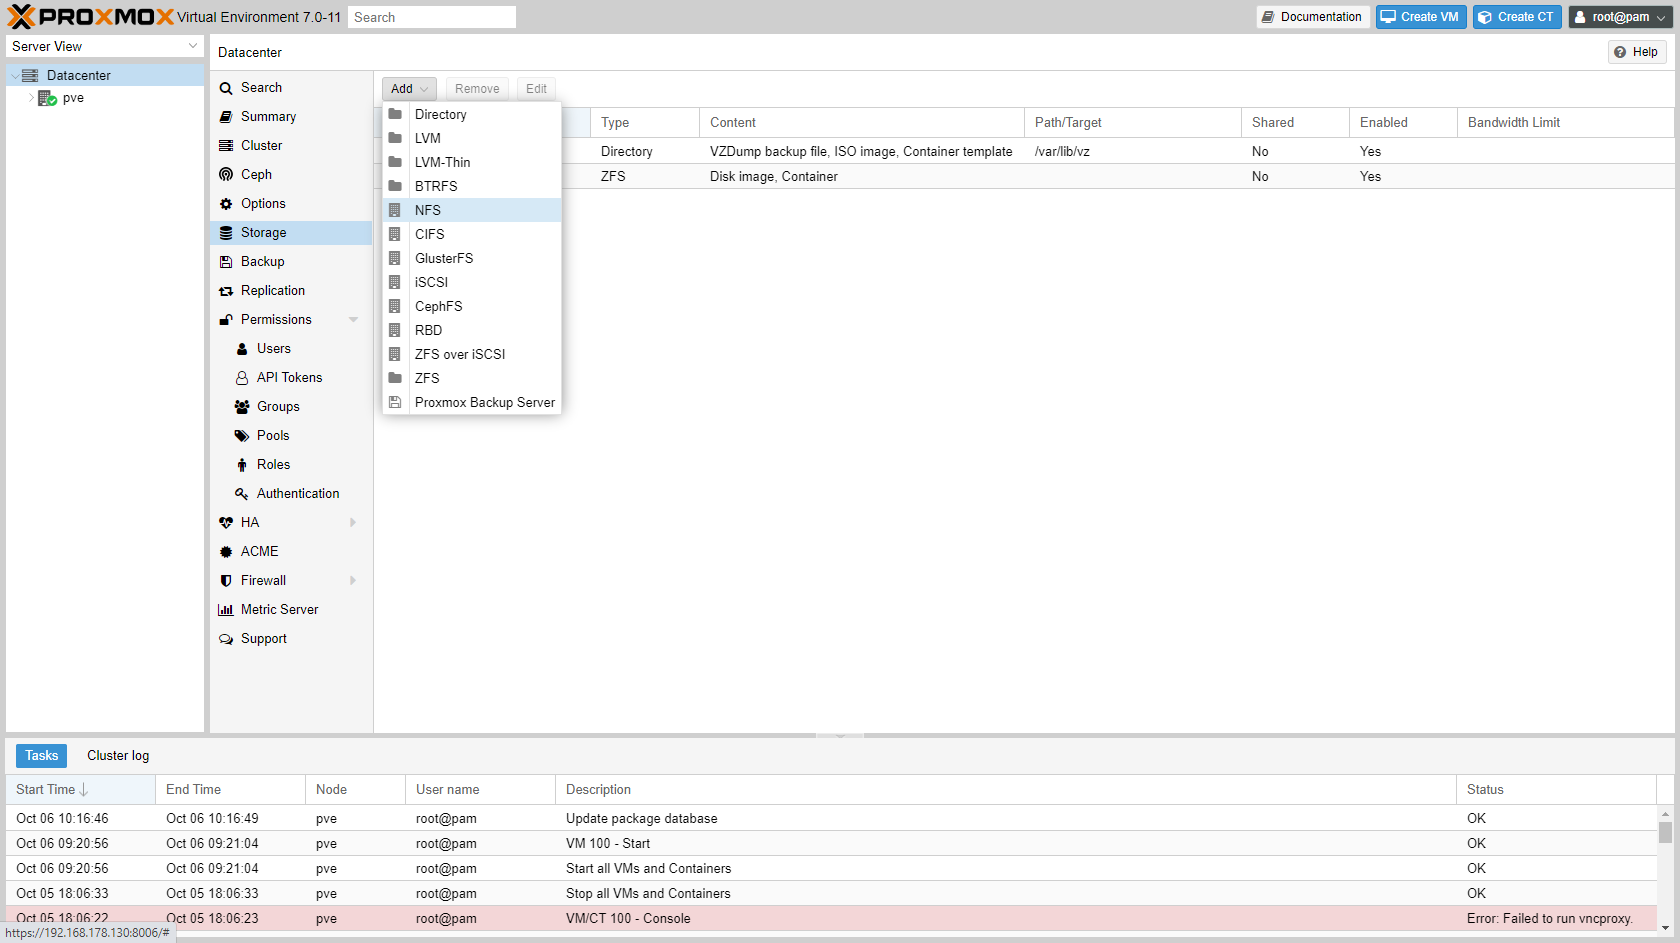
Task: Collapse the Permissions submenu arrow
Action: pyautogui.click(x=353, y=320)
